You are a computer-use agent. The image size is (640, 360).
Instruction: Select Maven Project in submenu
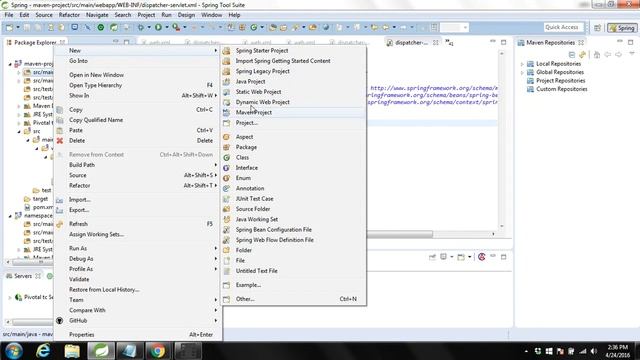coord(293,112)
